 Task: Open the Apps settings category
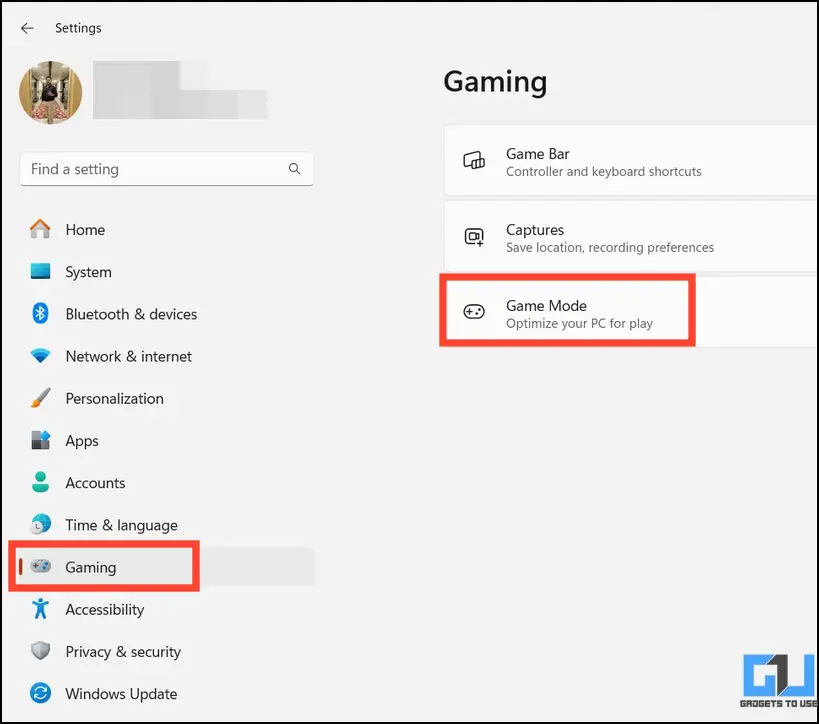[167, 440]
